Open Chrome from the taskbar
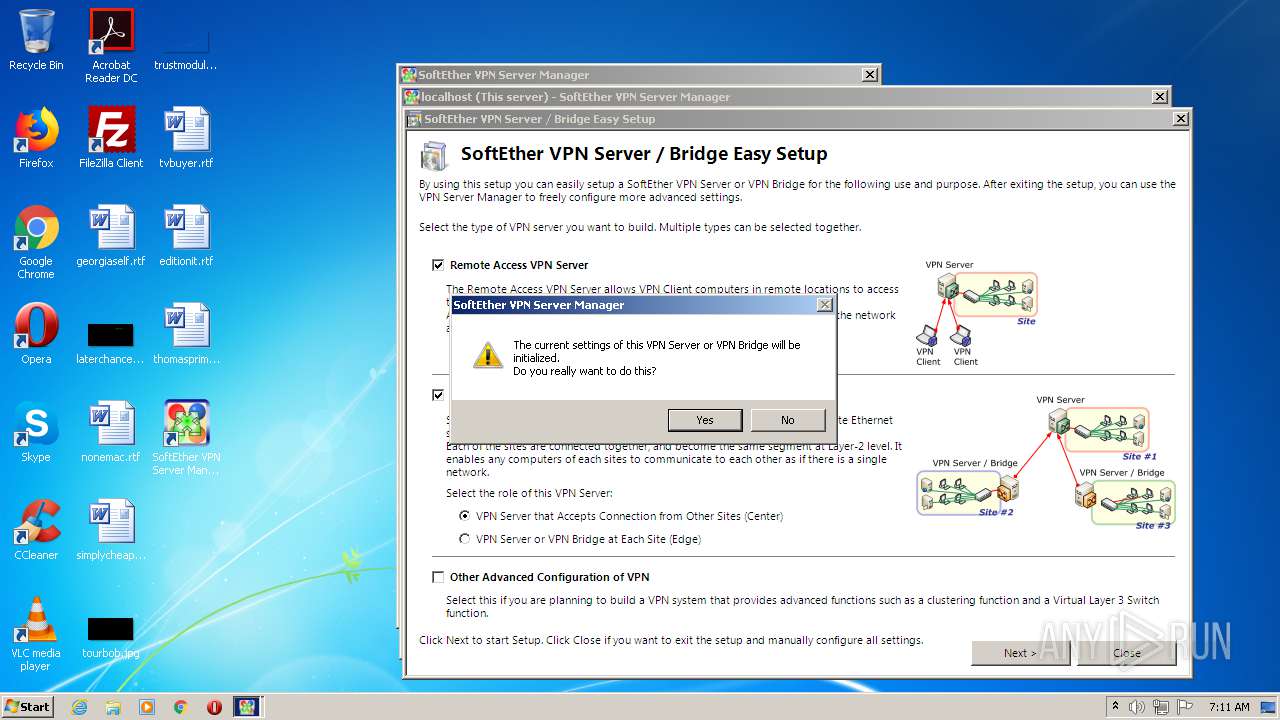Viewport: 1280px width, 720px height. 180,707
